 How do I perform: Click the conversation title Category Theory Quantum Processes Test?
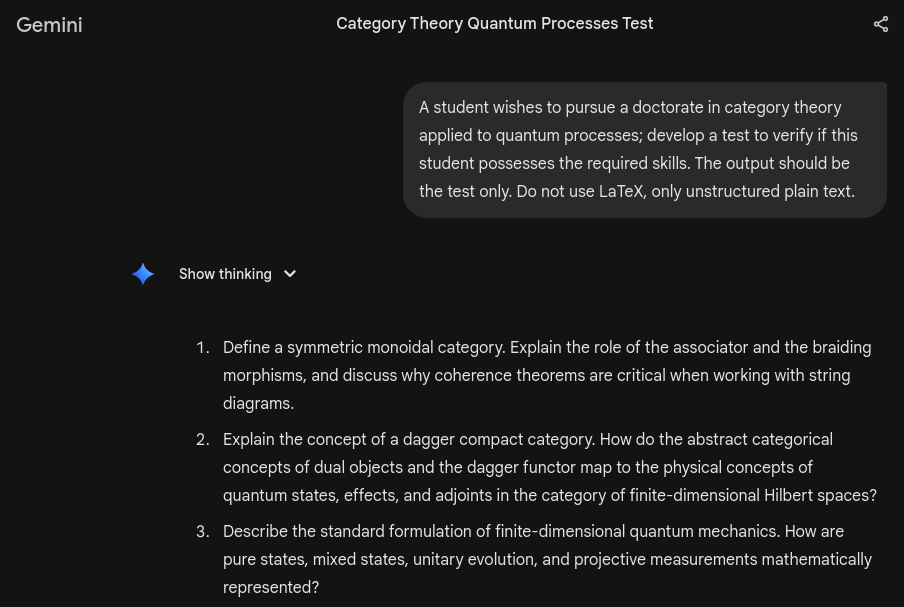pos(494,24)
